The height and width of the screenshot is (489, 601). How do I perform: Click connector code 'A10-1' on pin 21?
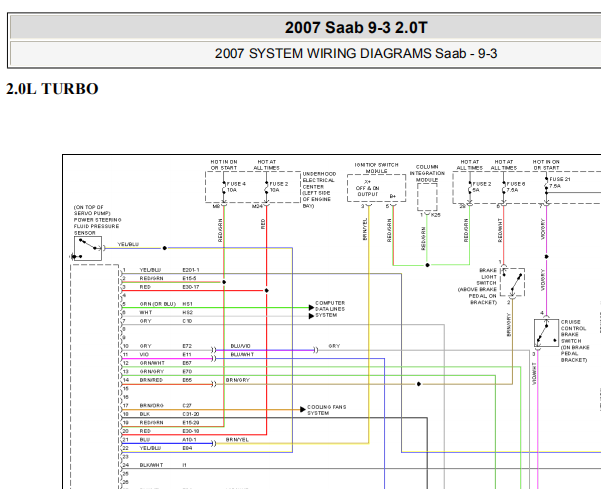[189, 440]
